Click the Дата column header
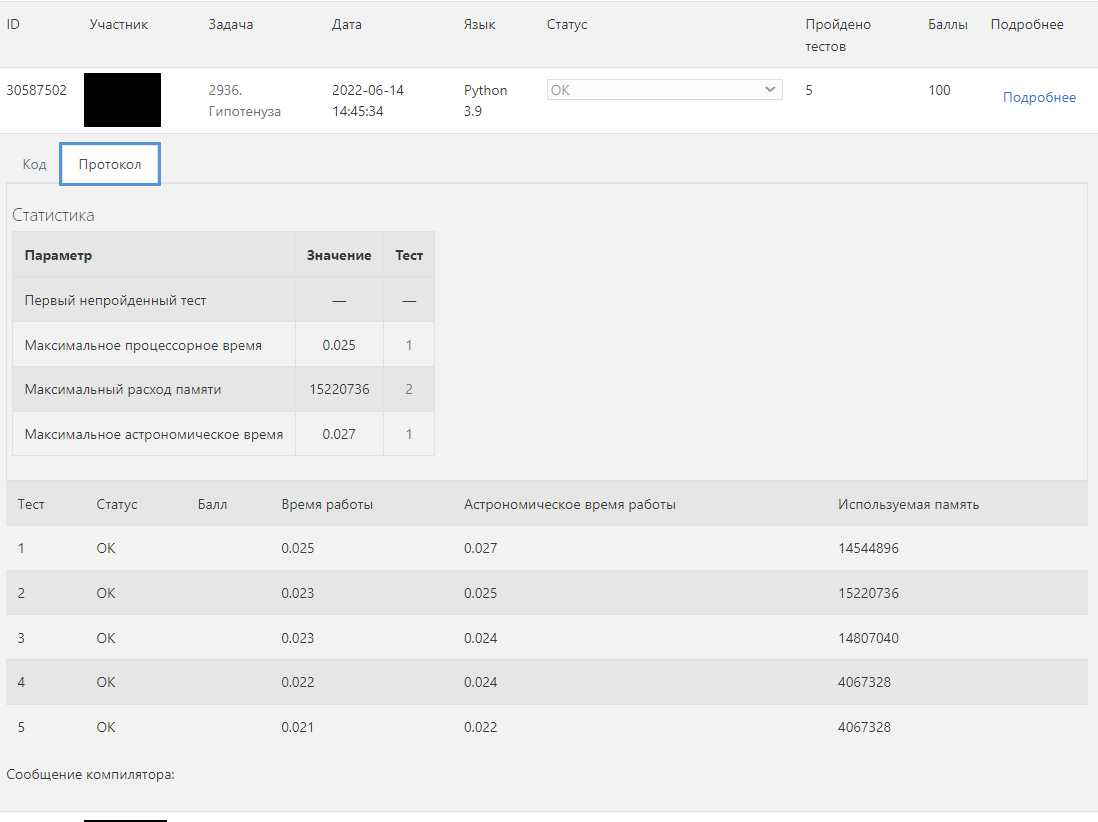Viewport: 1098px width, 822px height. pos(347,24)
